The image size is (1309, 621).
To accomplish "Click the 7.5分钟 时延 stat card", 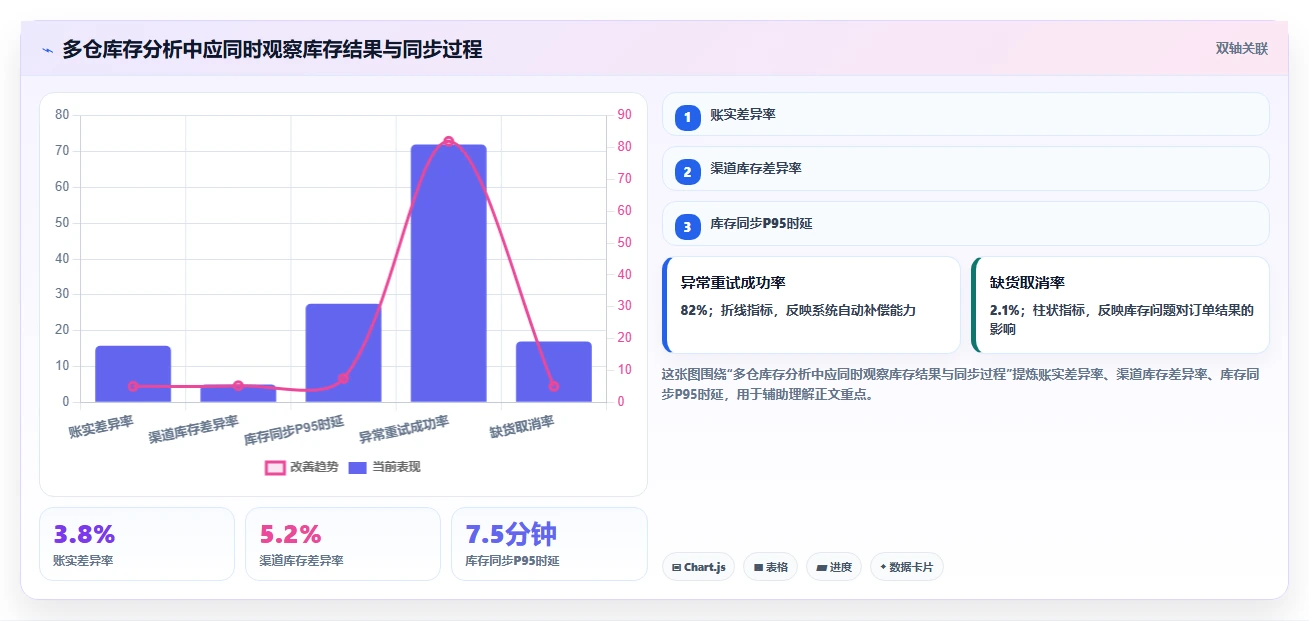I will 549,544.
